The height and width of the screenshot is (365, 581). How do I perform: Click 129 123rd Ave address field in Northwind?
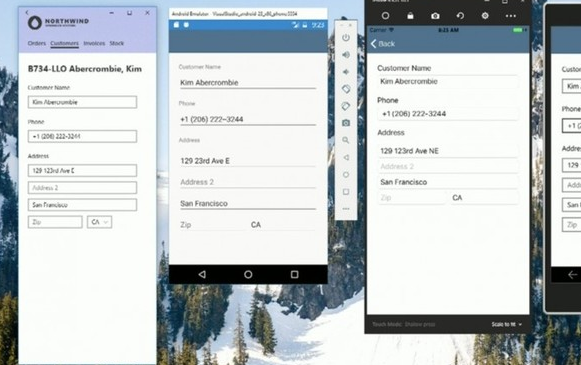pyautogui.click(x=82, y=170)
